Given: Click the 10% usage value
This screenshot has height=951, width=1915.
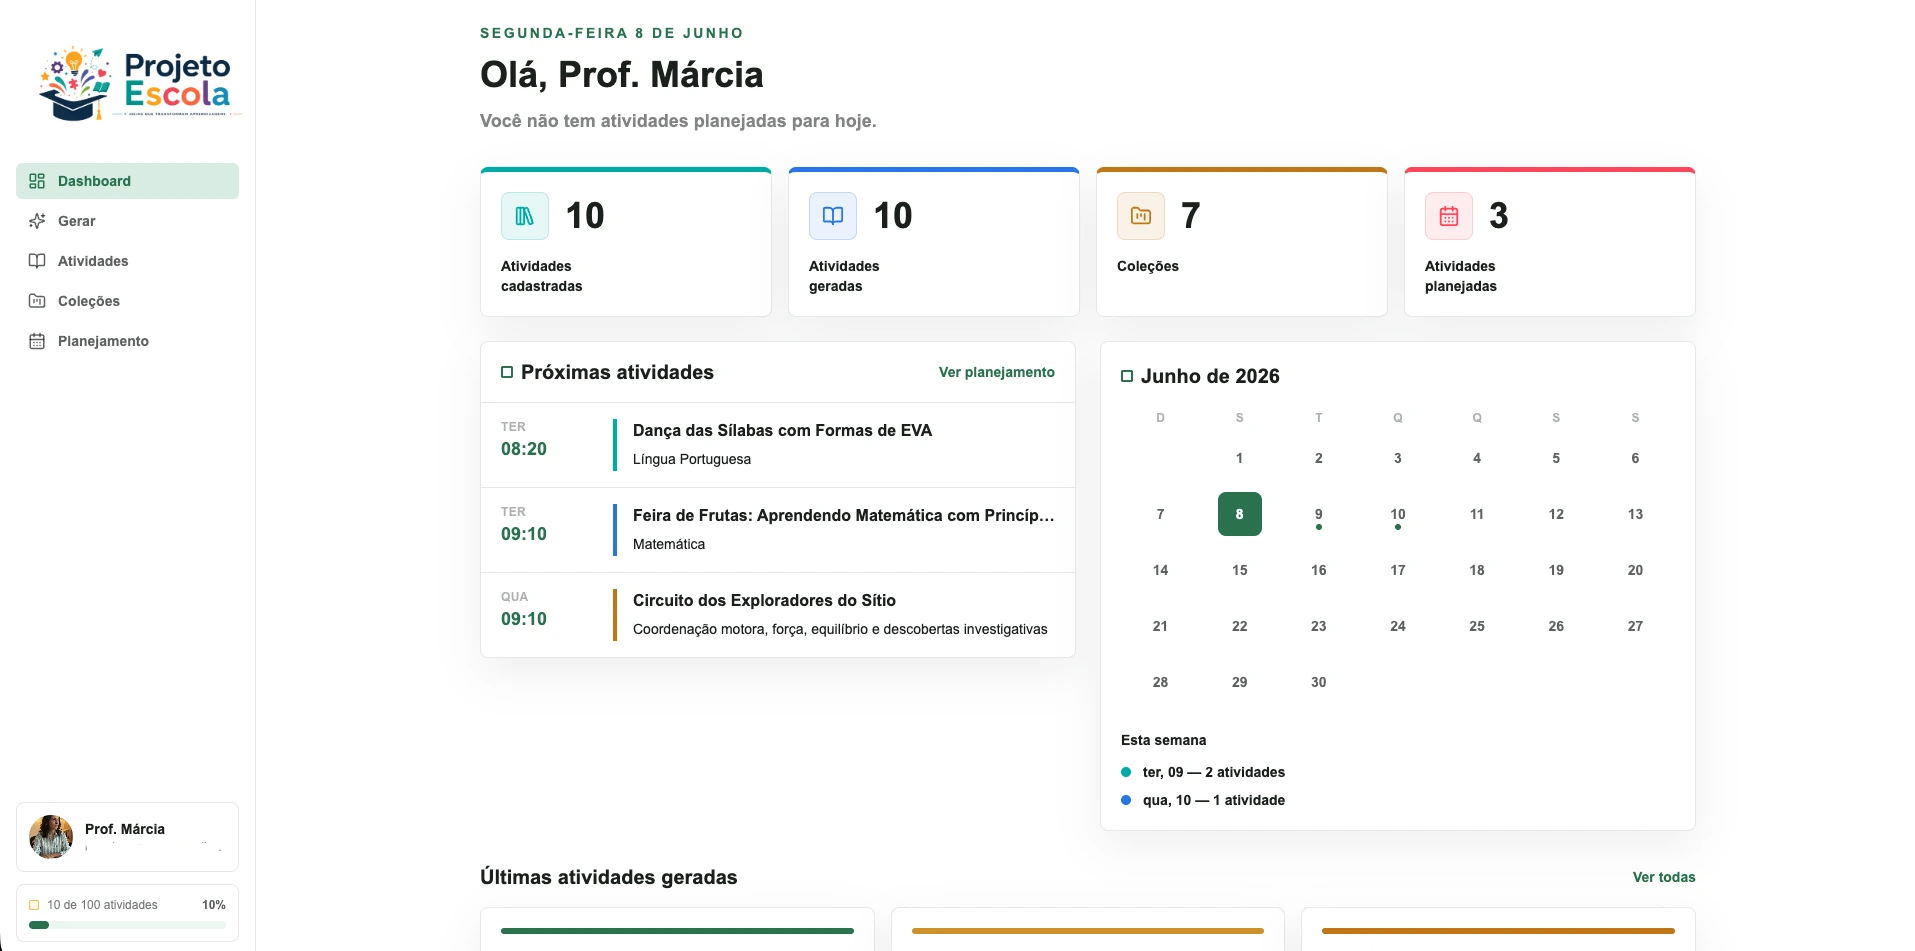Looking at the screenshot, I should 214,905.
